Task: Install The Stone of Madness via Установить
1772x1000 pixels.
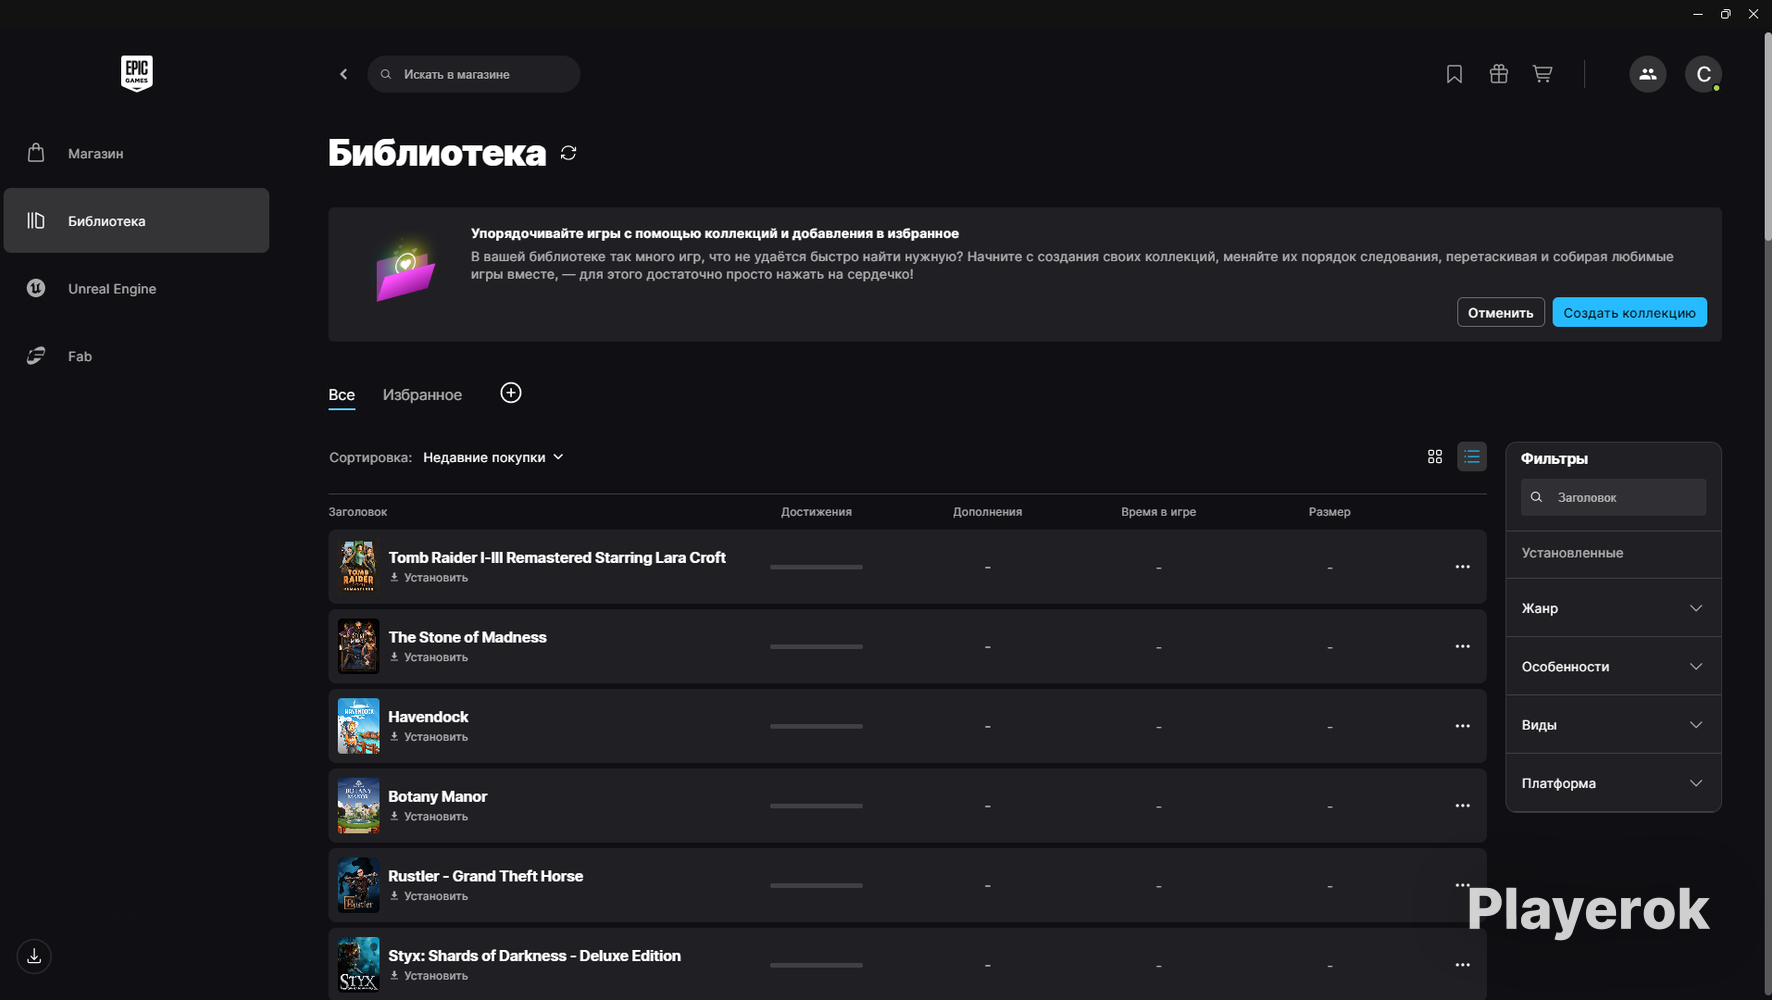Action: click(x=429, y=657)
